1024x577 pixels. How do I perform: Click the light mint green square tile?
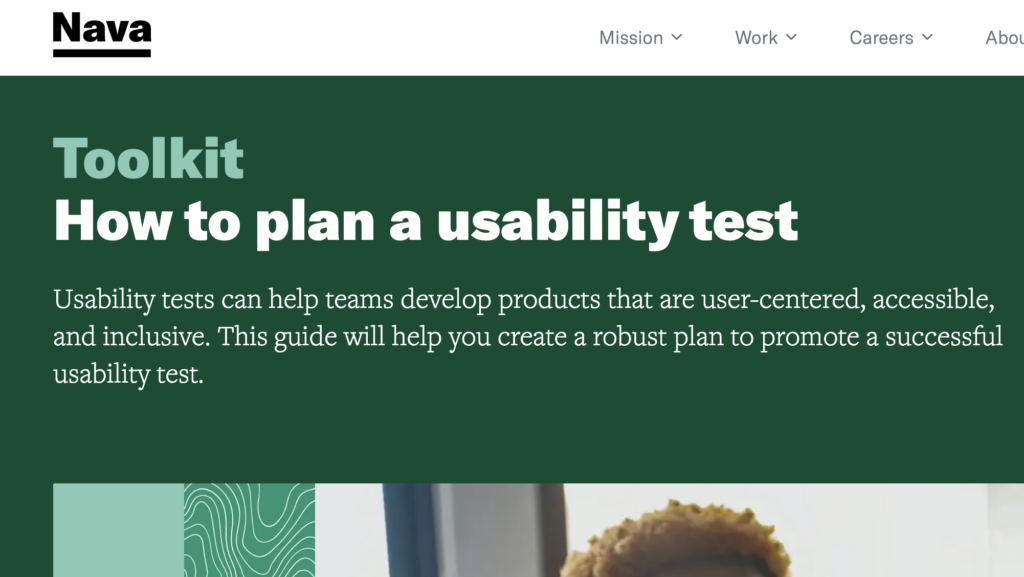coord(118,530)
